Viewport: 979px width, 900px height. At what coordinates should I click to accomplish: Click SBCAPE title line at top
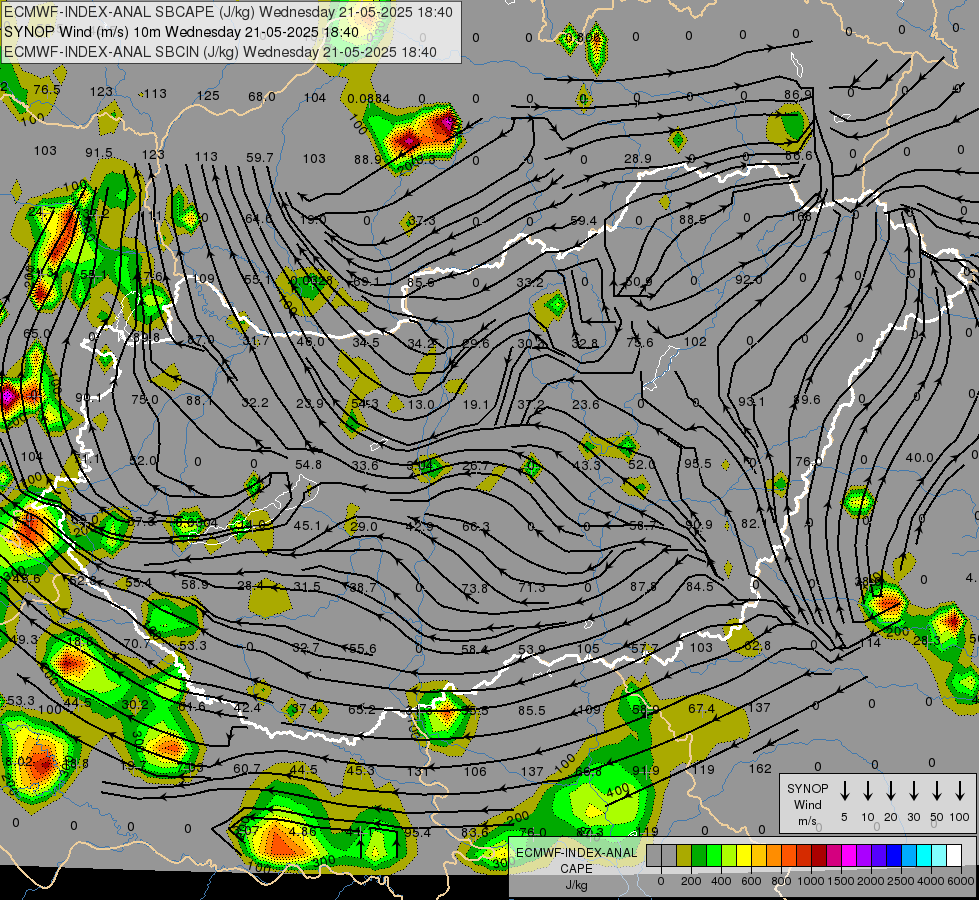tap(228, 12)
